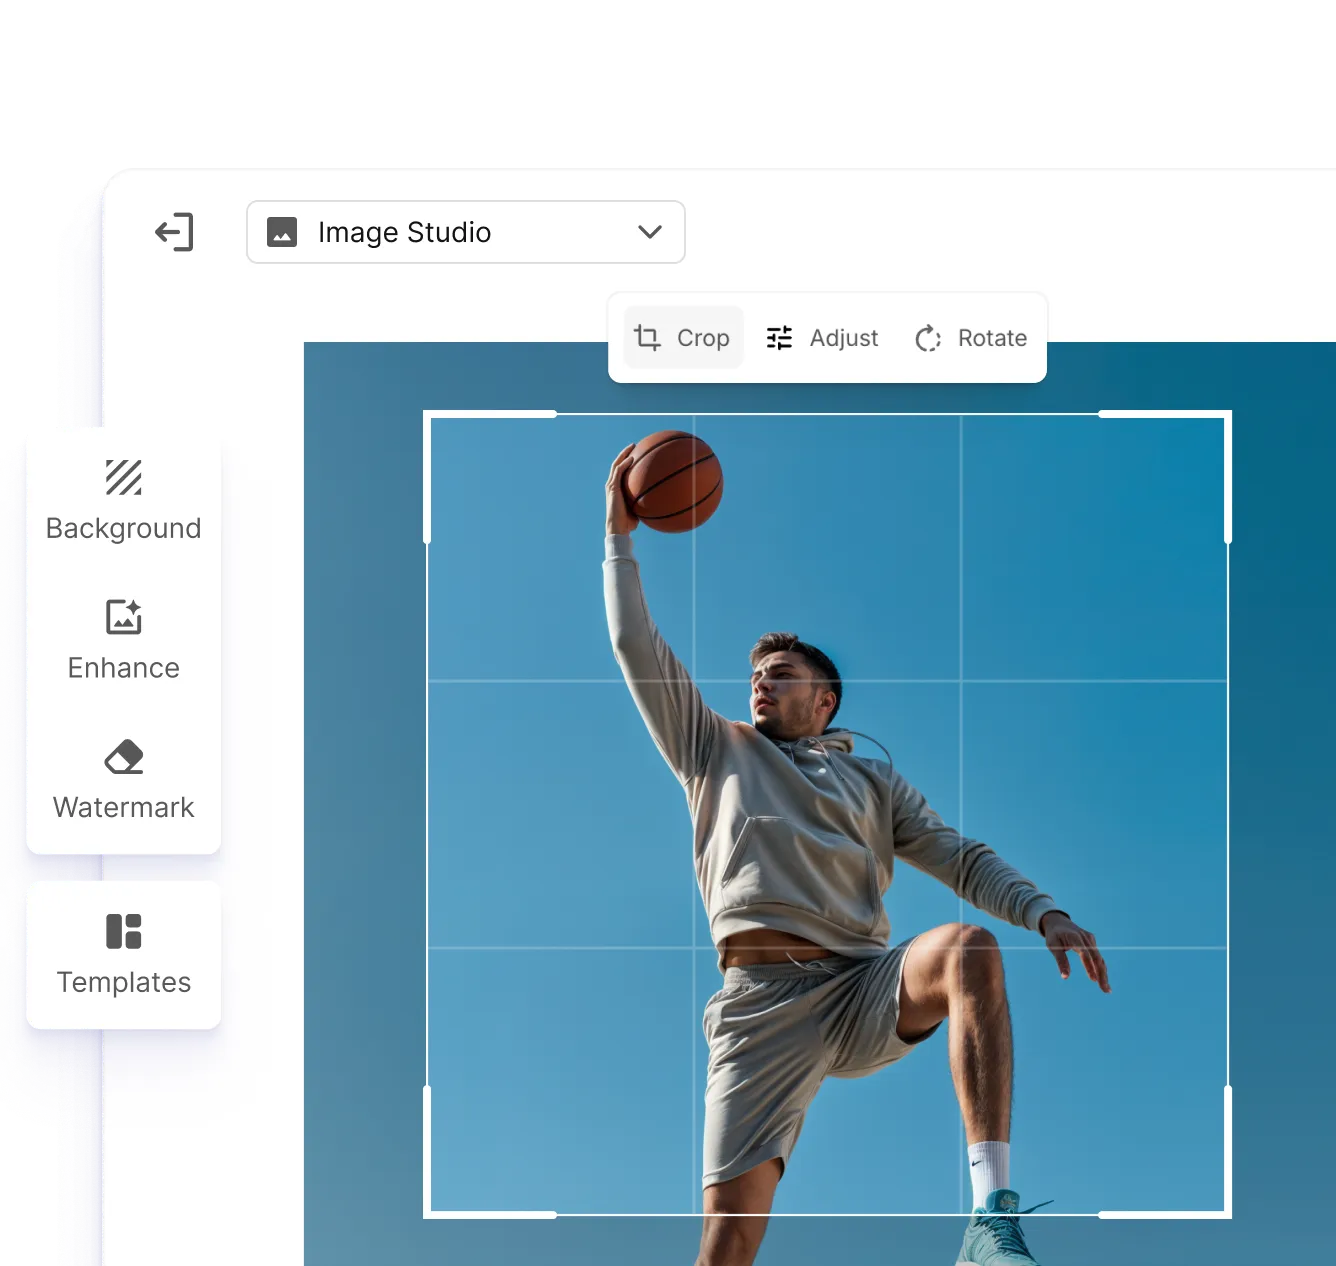Click the exit Image Studio icon
This screenshot has height=1266, width=1336.
point(175,232)
